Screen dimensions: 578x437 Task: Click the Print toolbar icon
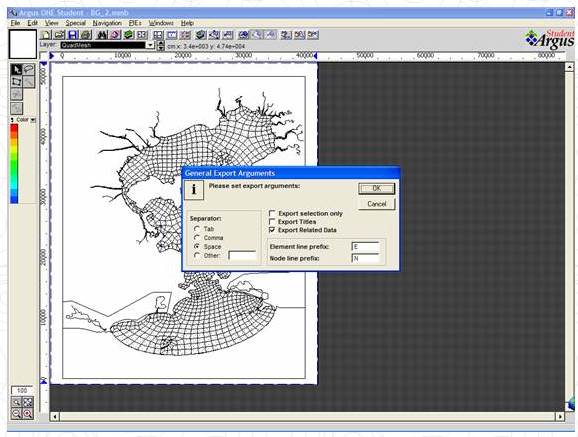86,35
